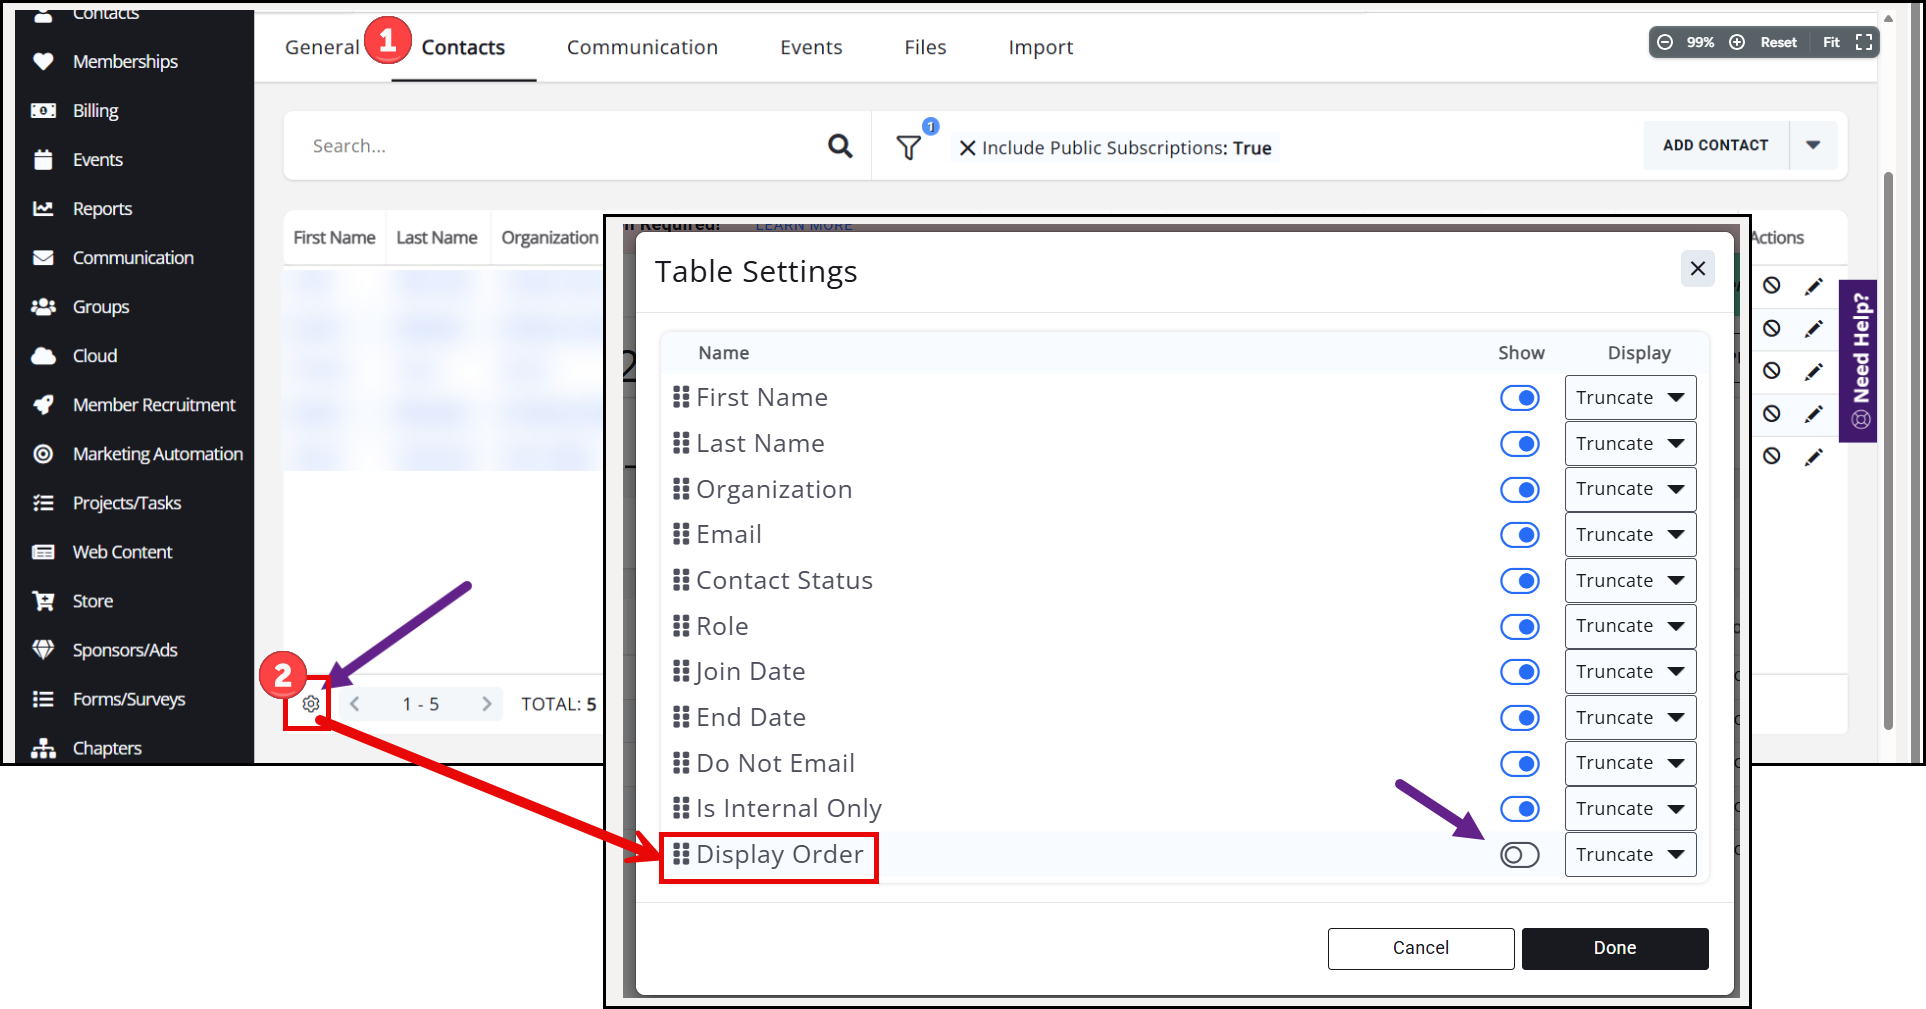Open Display Order's Truncate dropdown
1926x1009 pixels.
[1629, 855]
